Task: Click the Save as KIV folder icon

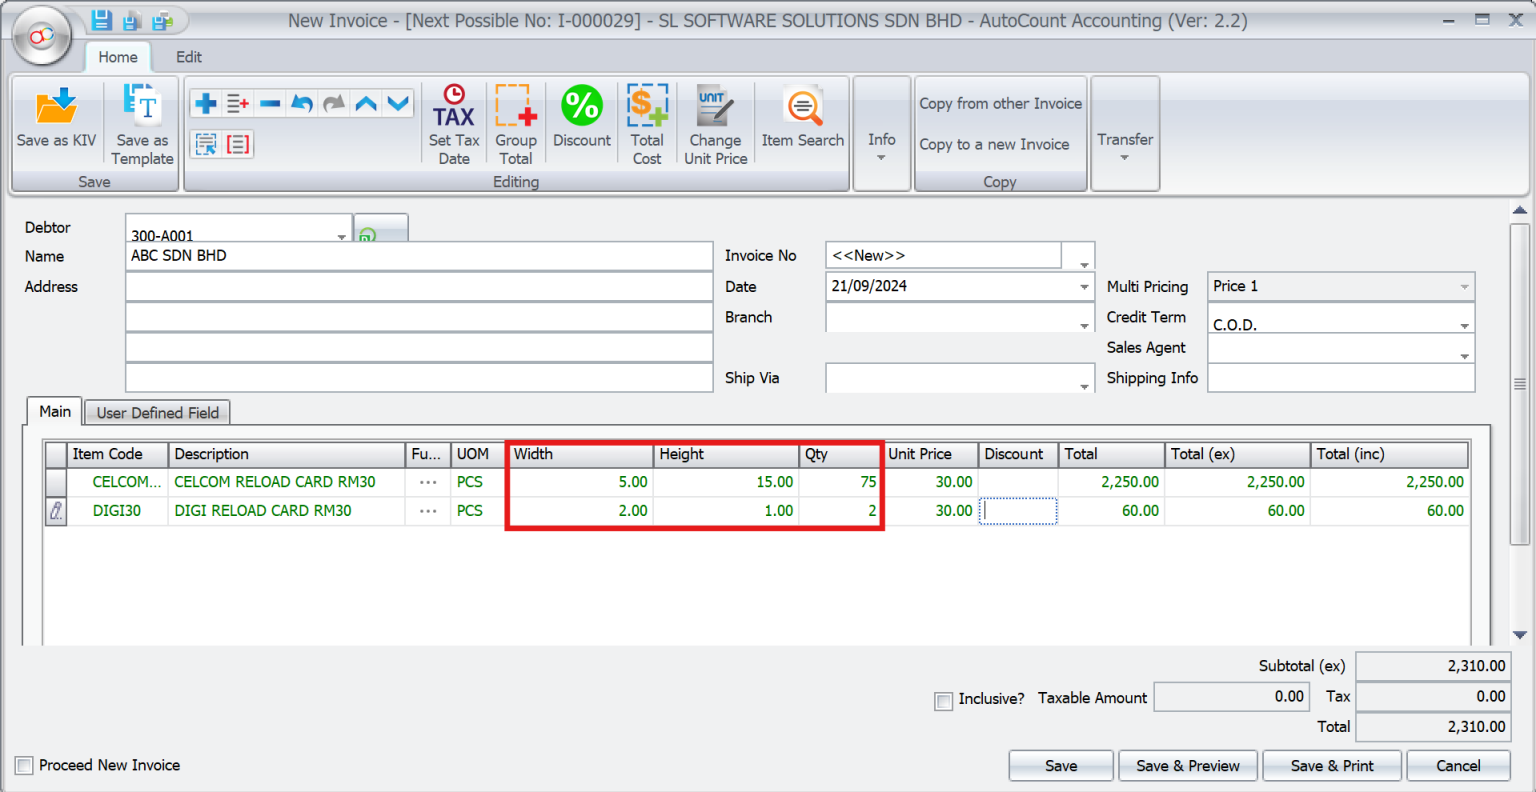Action: coord(56,106)
